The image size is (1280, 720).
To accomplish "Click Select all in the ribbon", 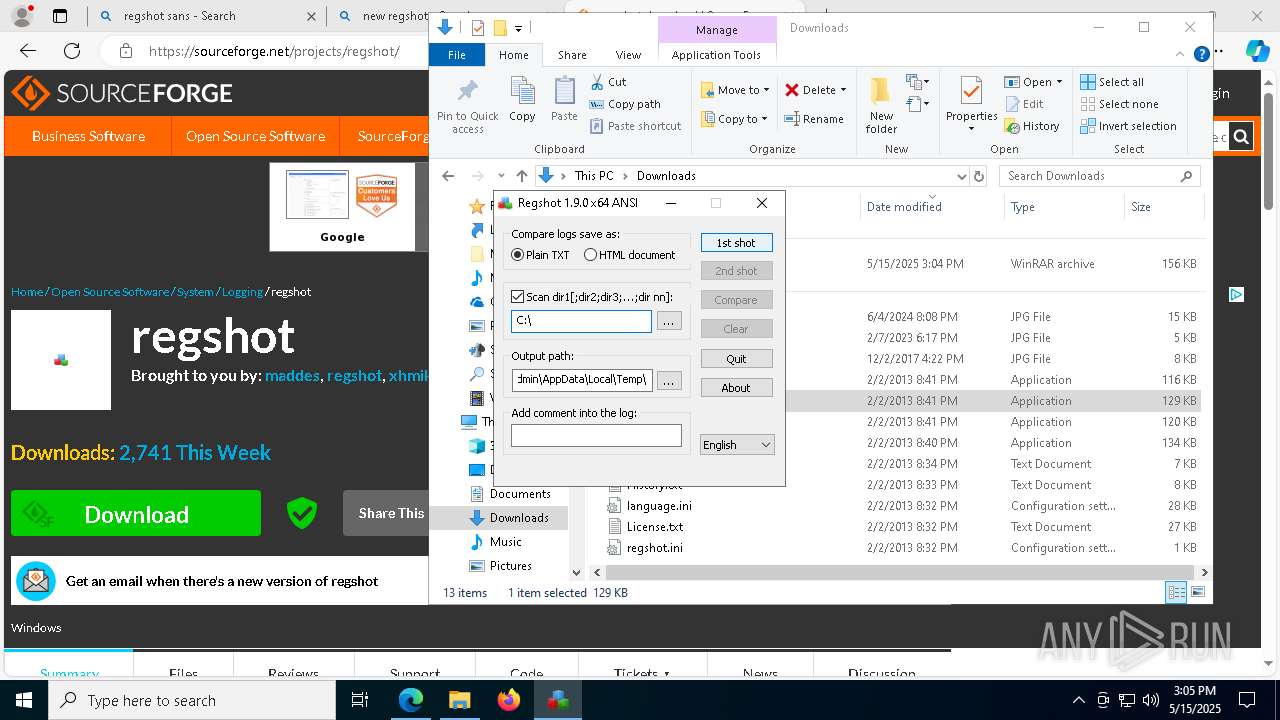I will [x=1112, y=82].
